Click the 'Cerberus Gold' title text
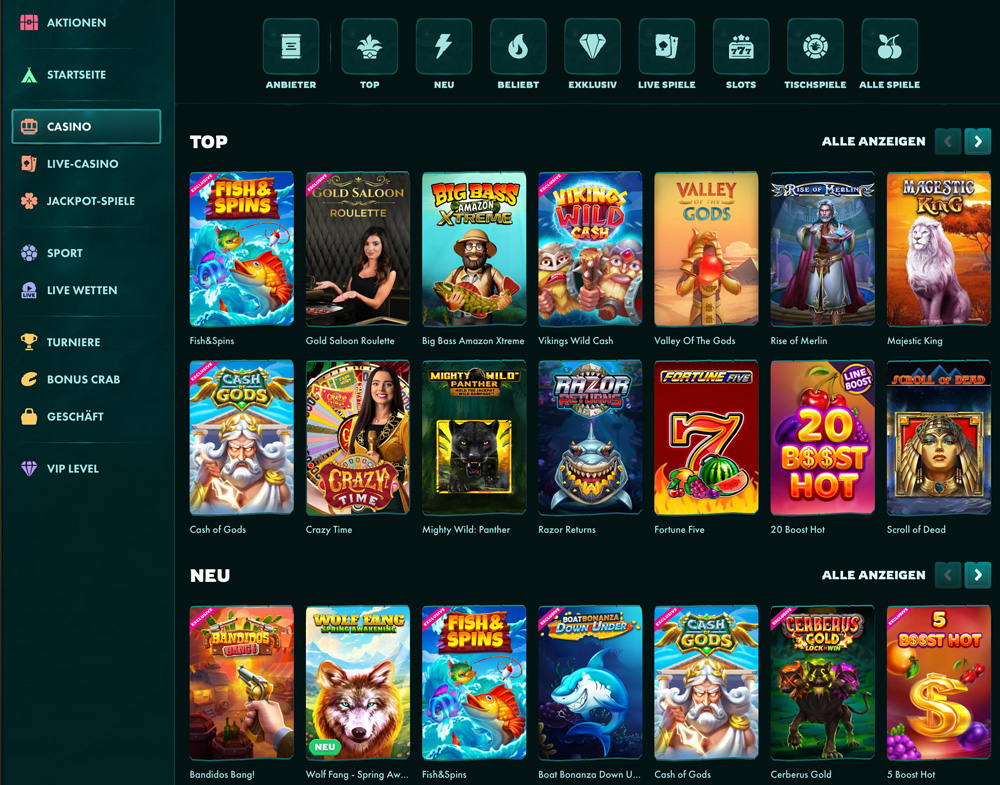The height and width of the screenshot is (785, 1000). tap(801, 775)
